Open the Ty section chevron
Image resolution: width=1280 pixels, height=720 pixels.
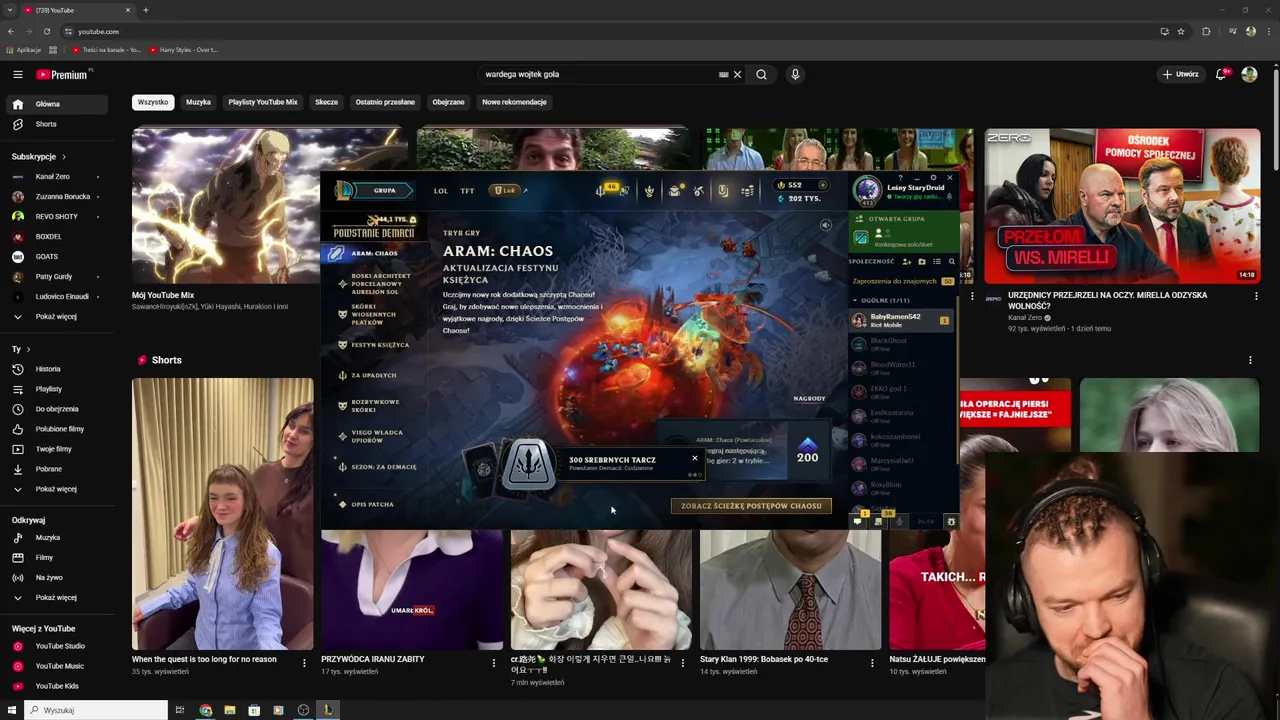point(28,349)
